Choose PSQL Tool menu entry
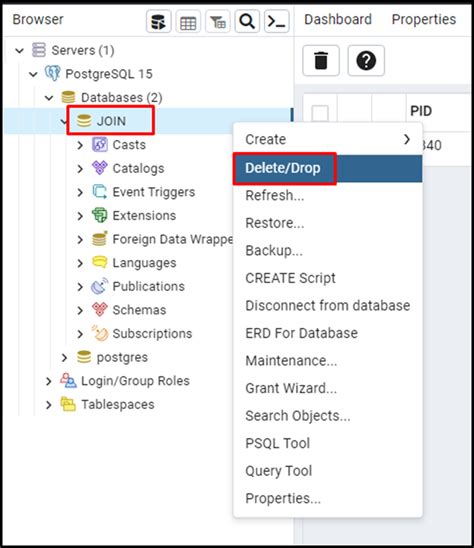The width and height of the screenshot is (474, 548). tap(328, 444)
